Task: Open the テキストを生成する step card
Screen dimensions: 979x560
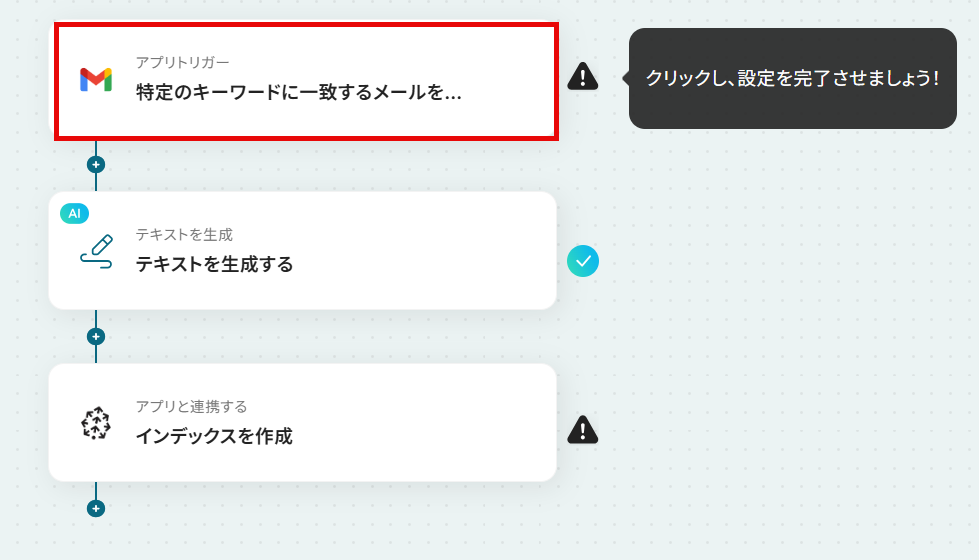Action: (x=302, y=250)
